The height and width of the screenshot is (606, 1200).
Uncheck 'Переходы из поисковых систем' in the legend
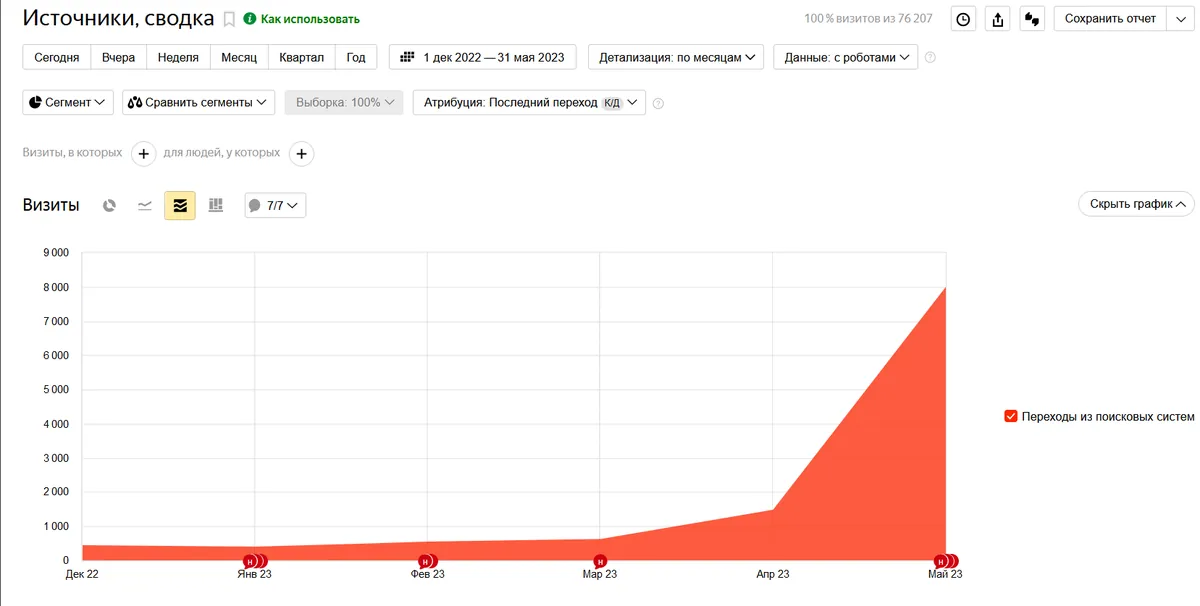1011,416
